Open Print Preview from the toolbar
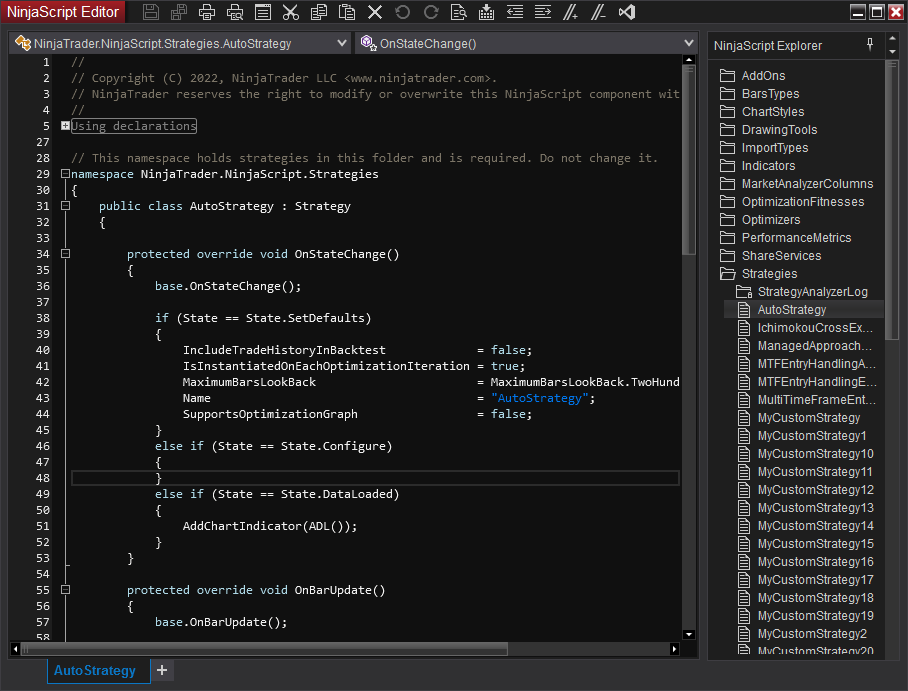 tap(235, 13)
